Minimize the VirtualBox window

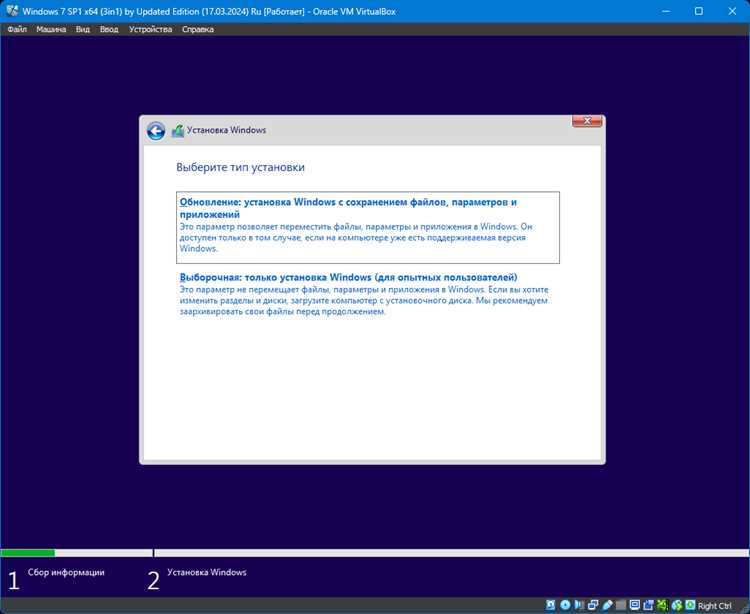[x=666, y=11]
